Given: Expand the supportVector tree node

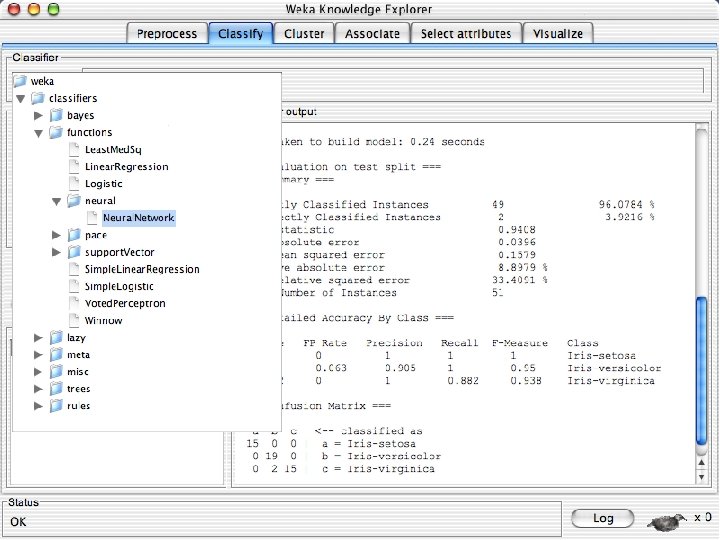Looking at the screenshot, I should [56, 252].
